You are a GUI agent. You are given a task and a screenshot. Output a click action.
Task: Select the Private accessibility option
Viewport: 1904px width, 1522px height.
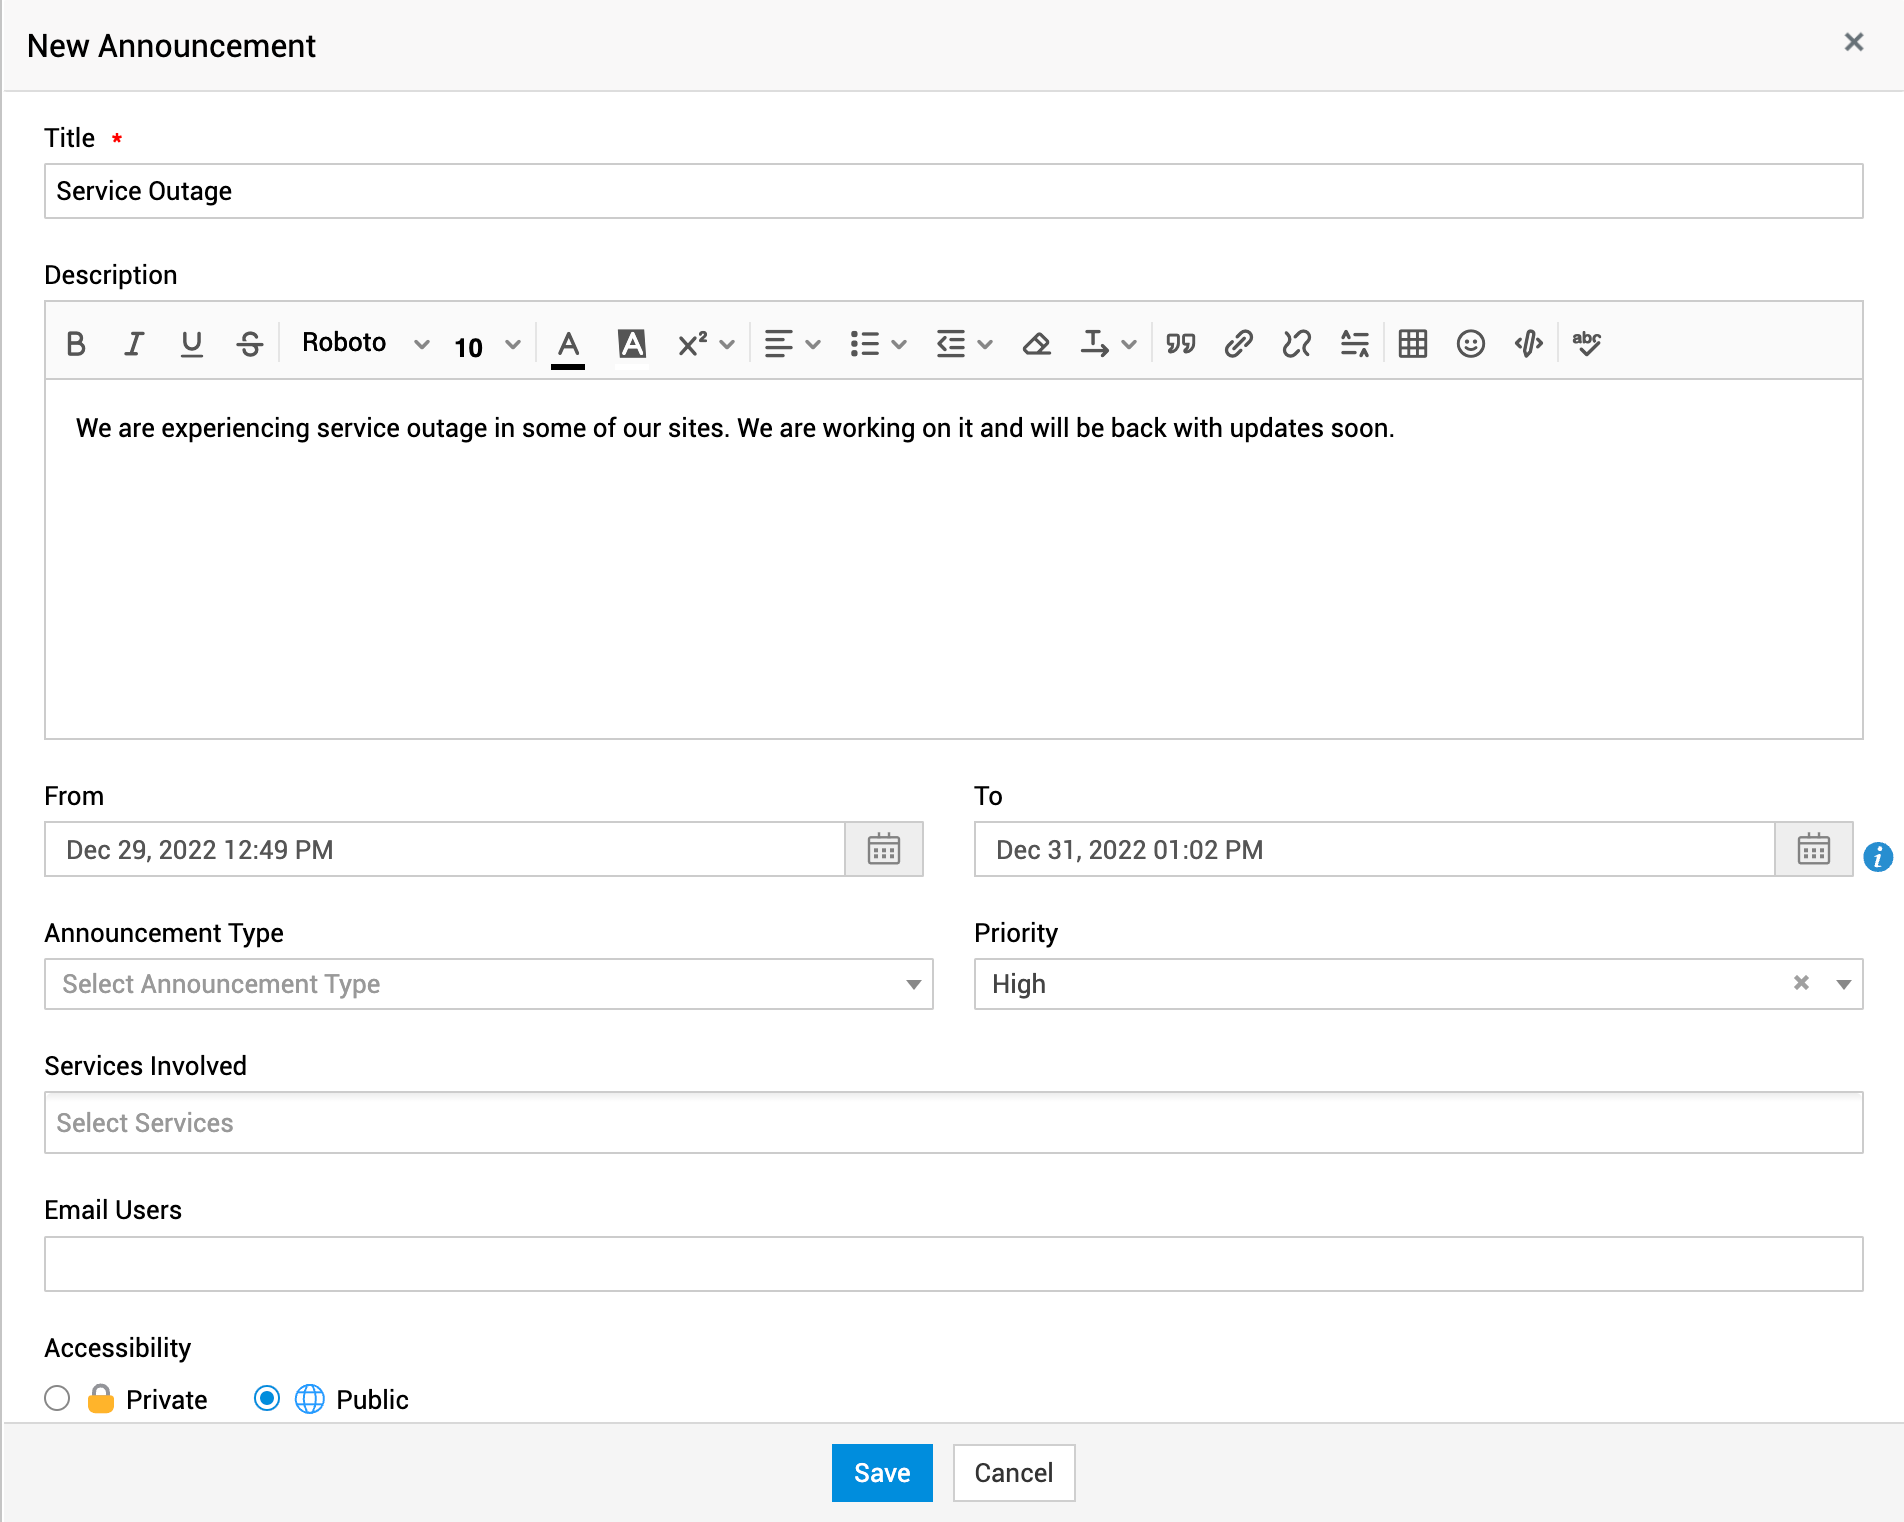tap(58, 1398)
